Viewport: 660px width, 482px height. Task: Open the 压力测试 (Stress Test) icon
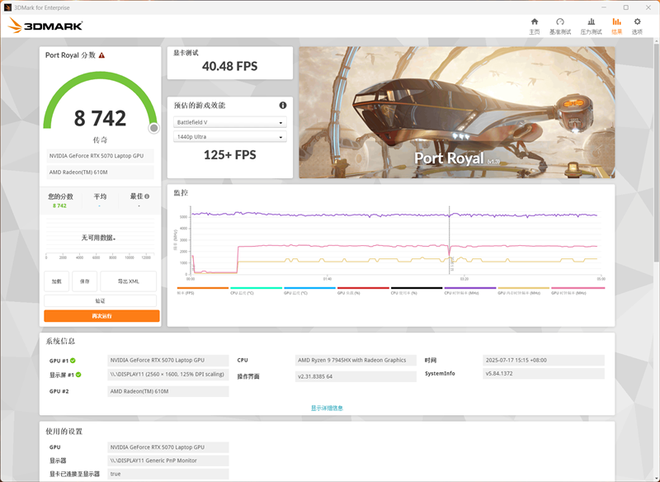point(591,26)
